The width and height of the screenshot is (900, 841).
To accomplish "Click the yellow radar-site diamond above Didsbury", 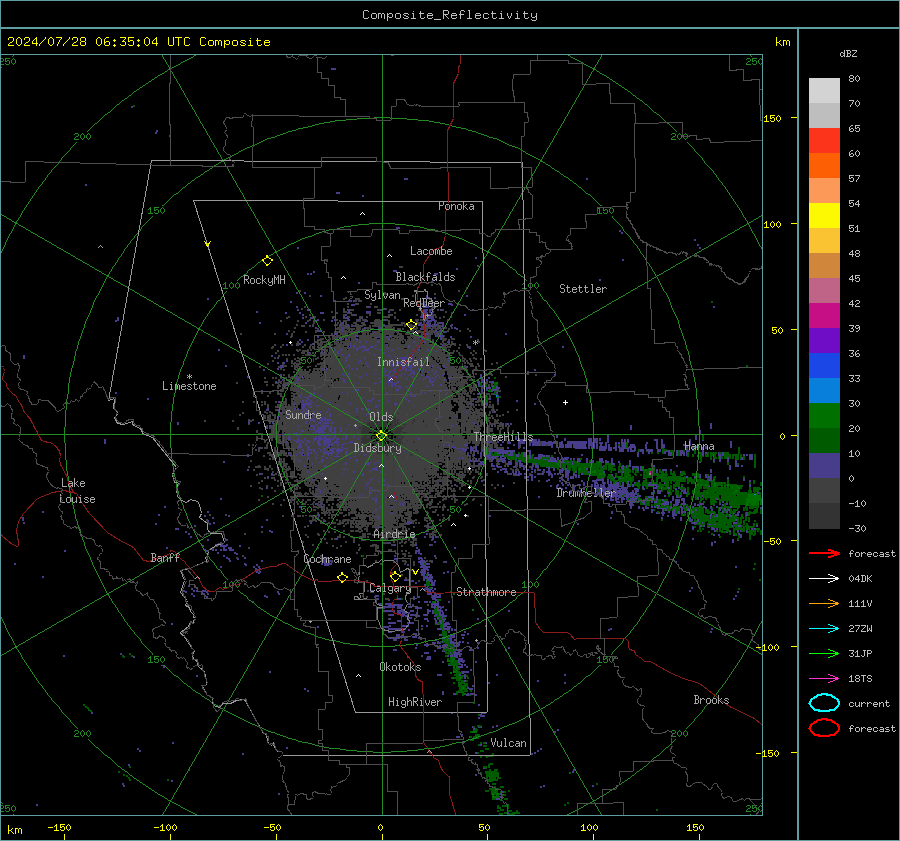I will [x=381, y=436].
